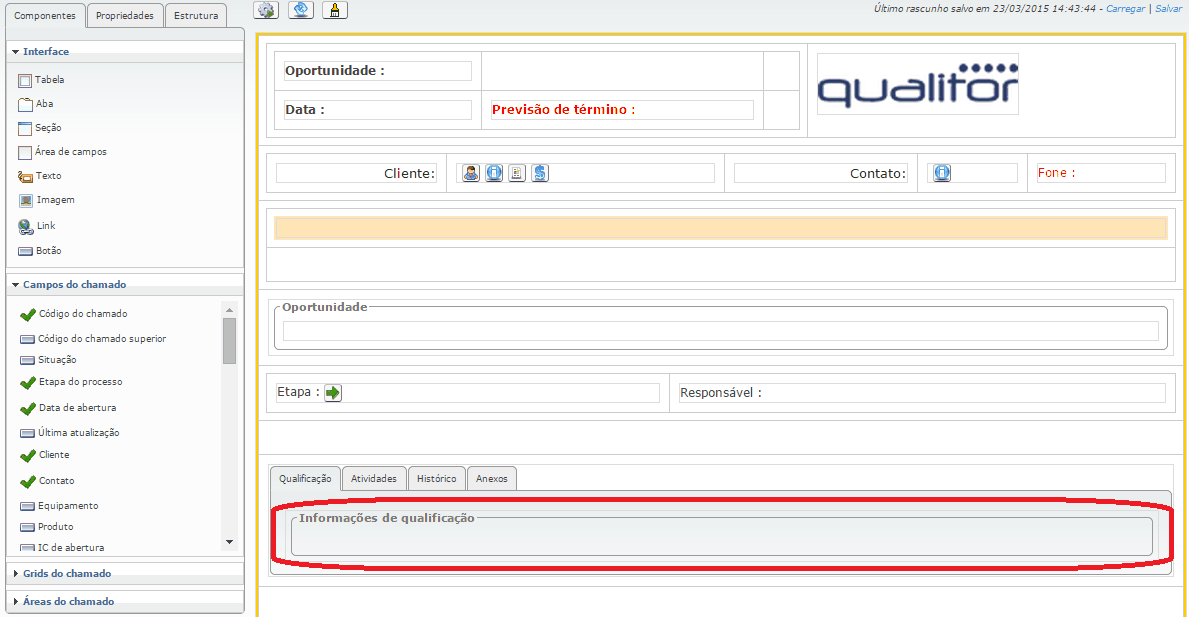The width and height of the screenshot is (1189, 619).
Task: Click the blue refresh icon in top toolbar
Action: click(x=301, y=10)
